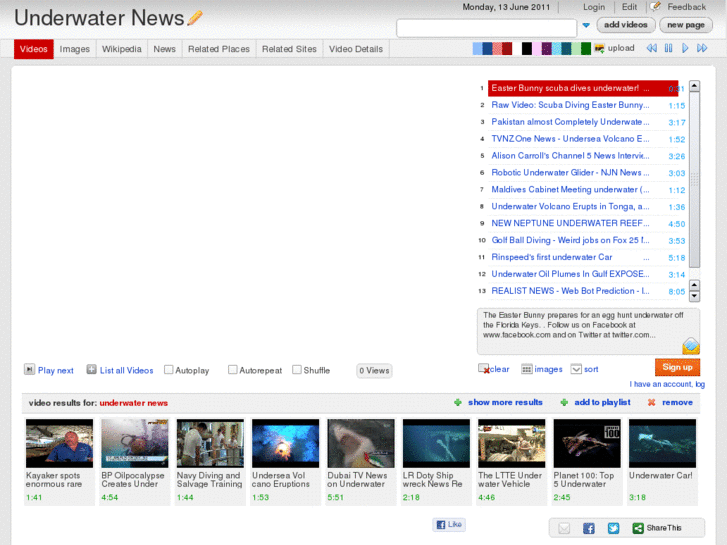Click the pencil edit icon beside Underwater News

[x=195, y=18]
